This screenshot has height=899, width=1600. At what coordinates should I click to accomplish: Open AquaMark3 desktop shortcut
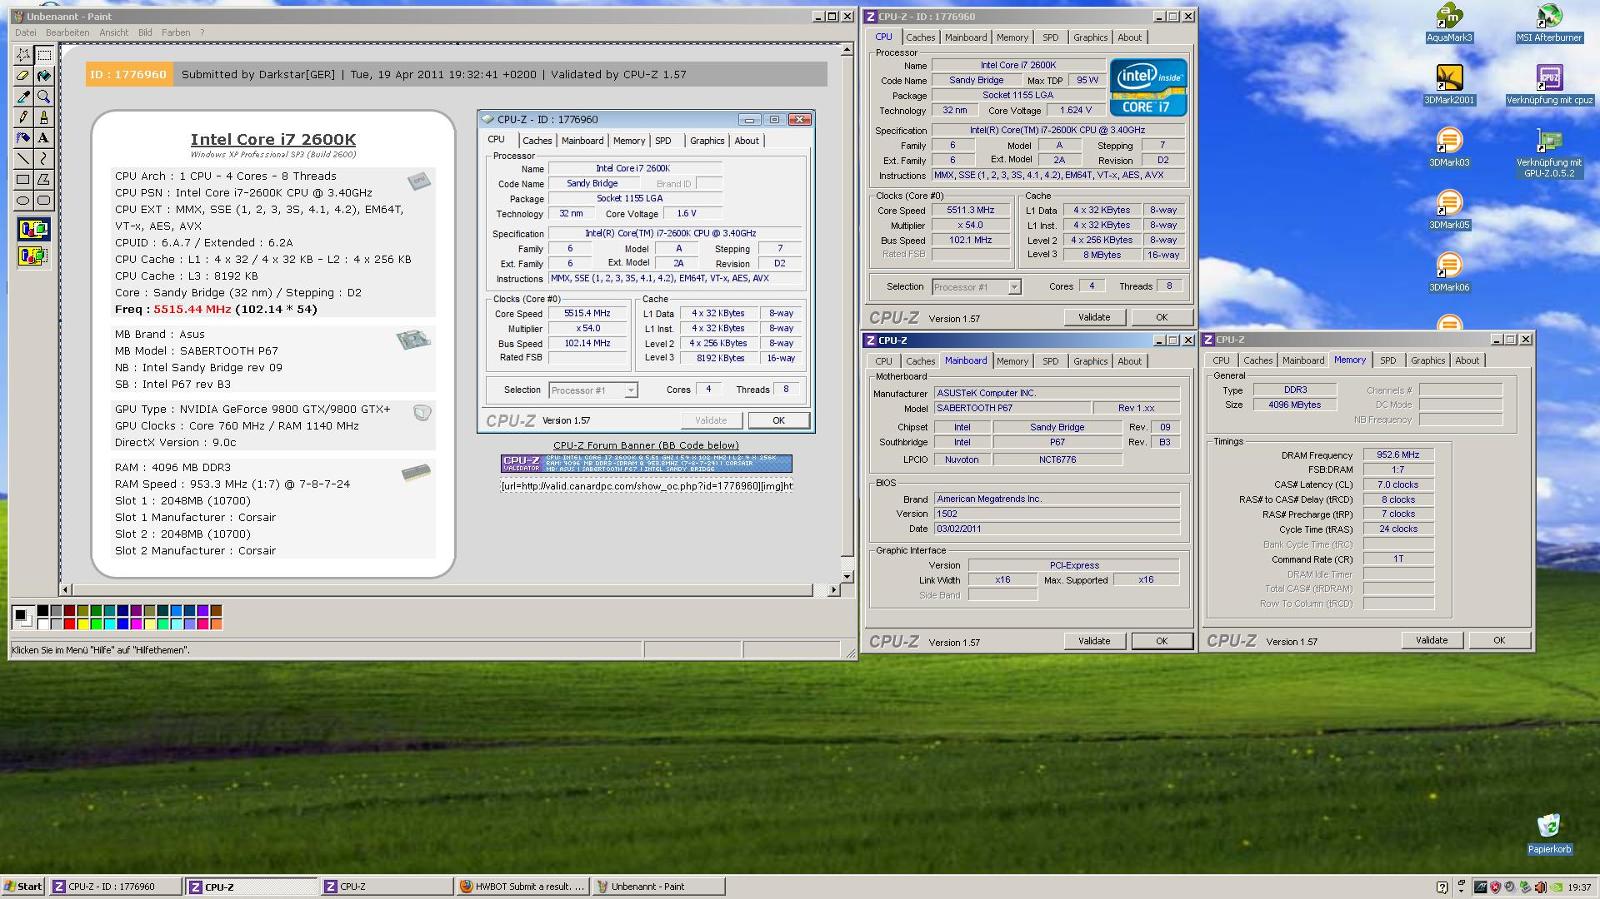point(1449,24)
